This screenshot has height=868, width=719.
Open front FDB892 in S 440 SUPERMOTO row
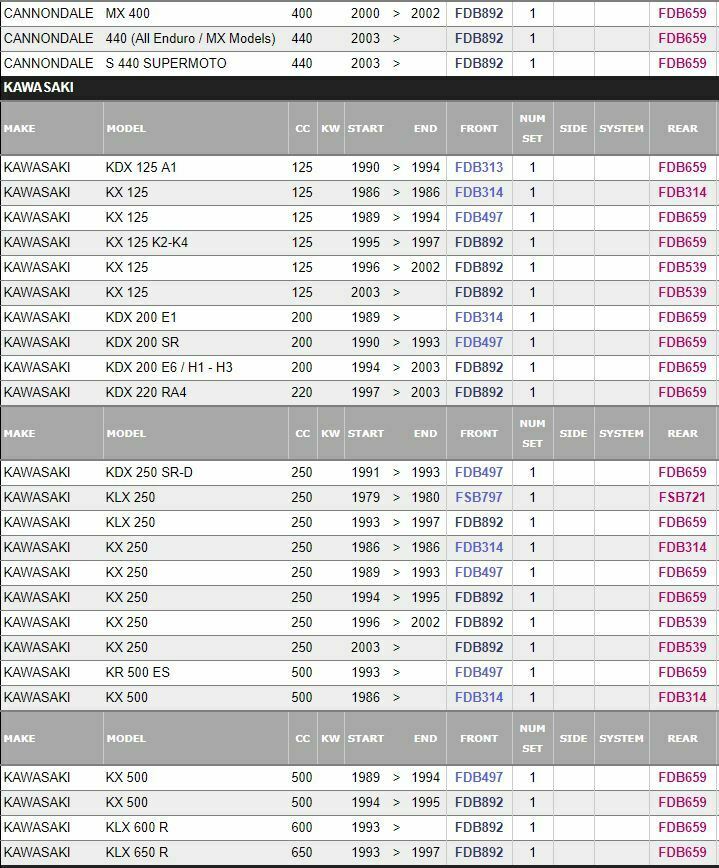[x=479, y=63]
